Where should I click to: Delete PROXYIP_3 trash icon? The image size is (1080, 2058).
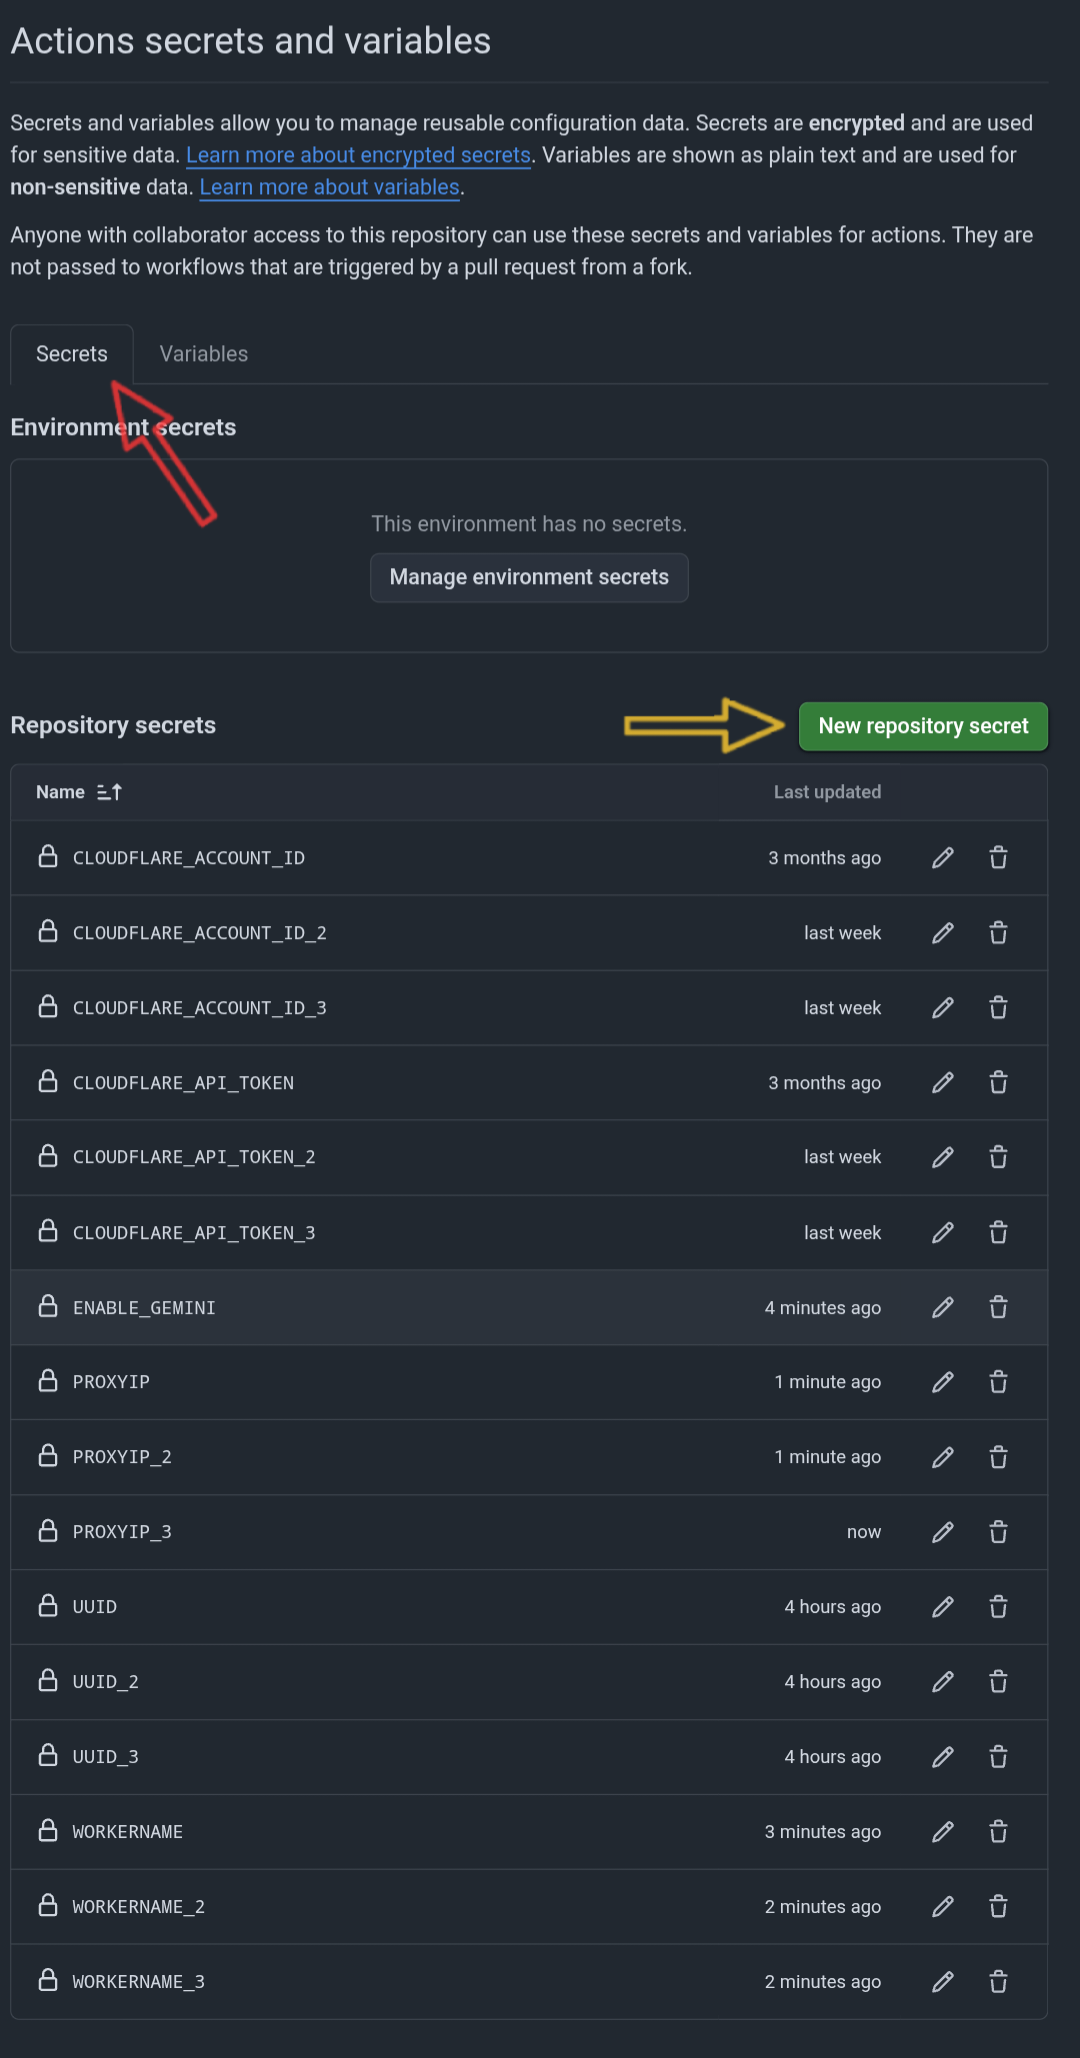tap(998, 1532)
